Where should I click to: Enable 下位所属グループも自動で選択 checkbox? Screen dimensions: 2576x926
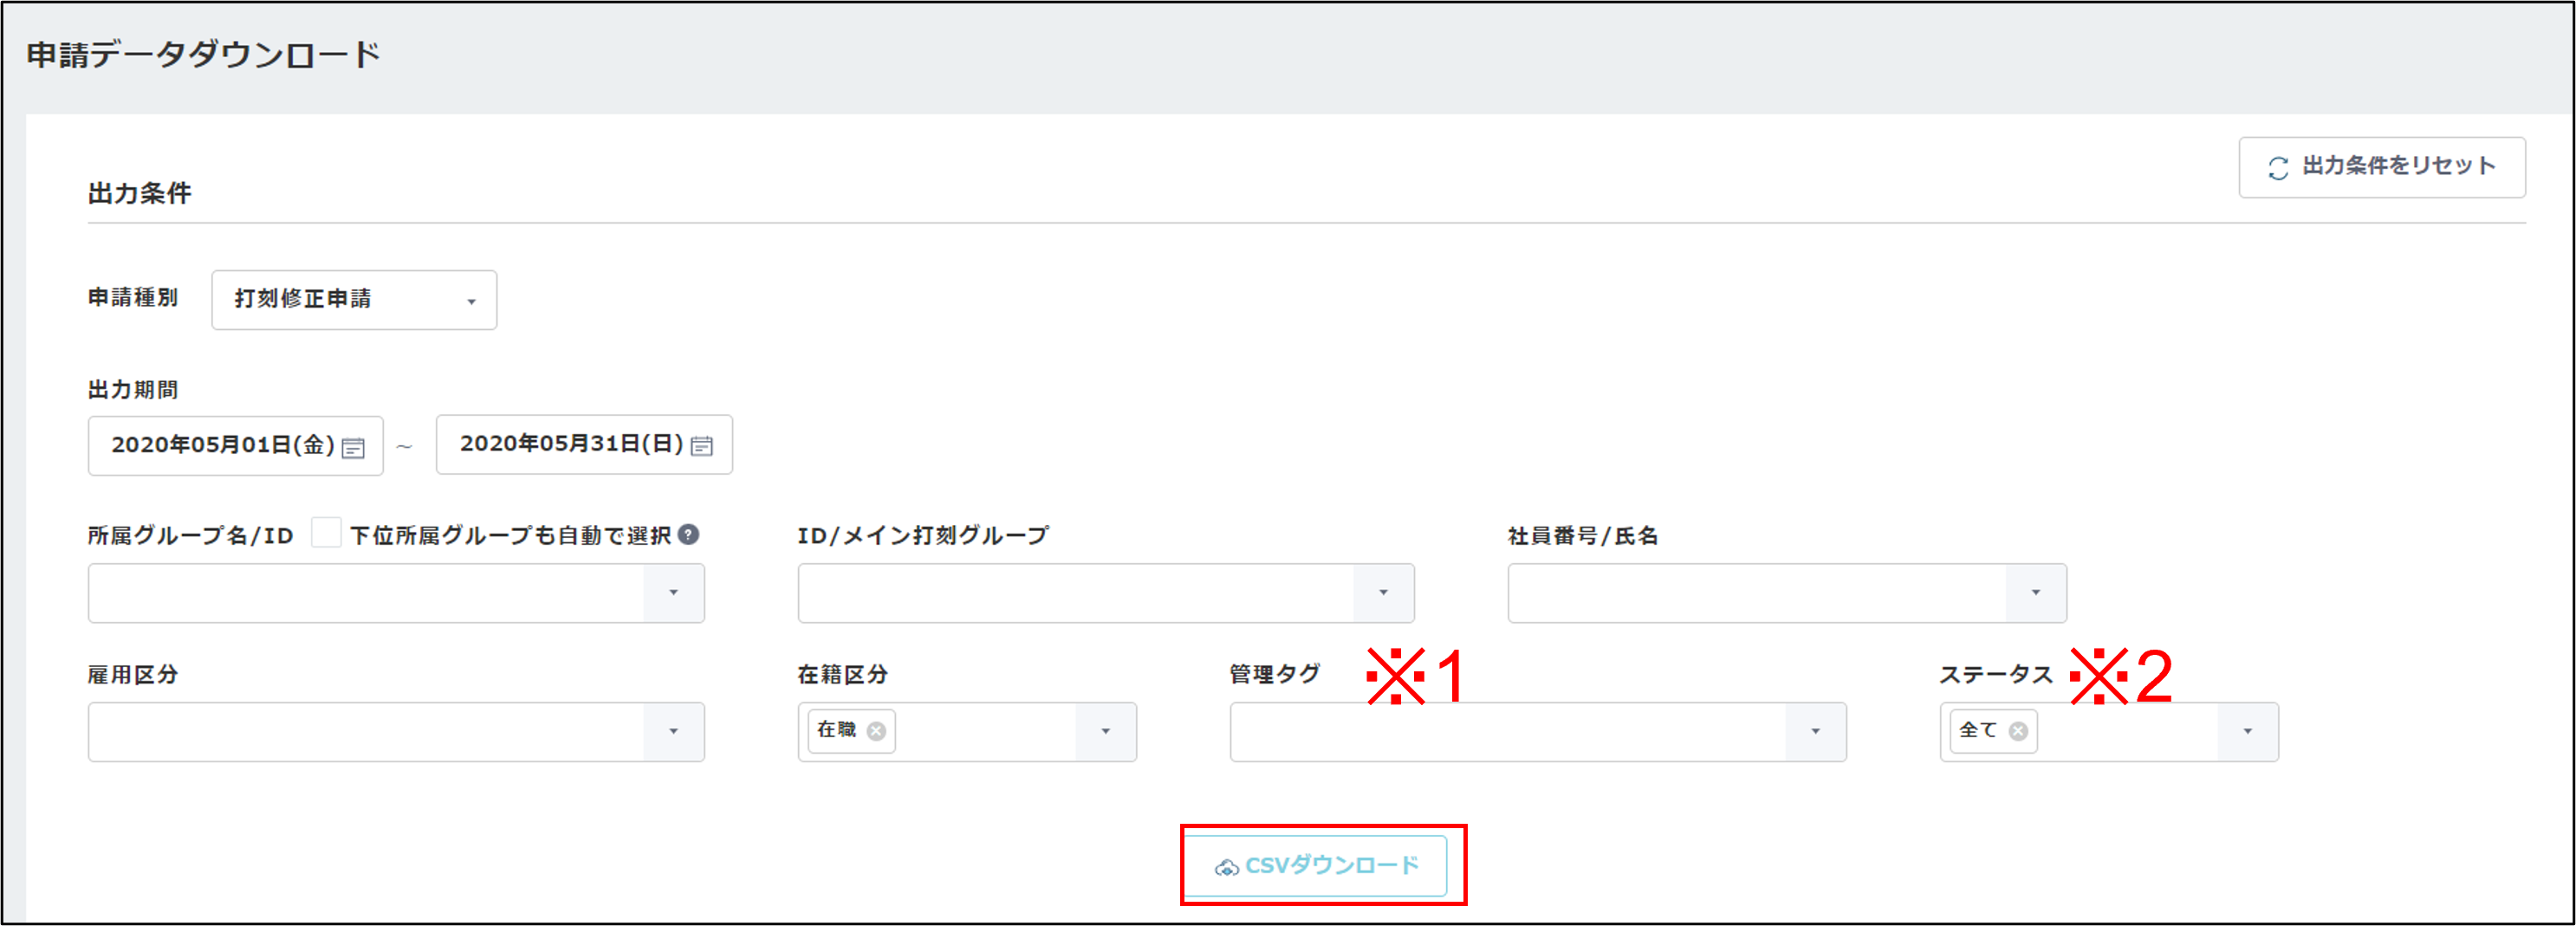326,533
